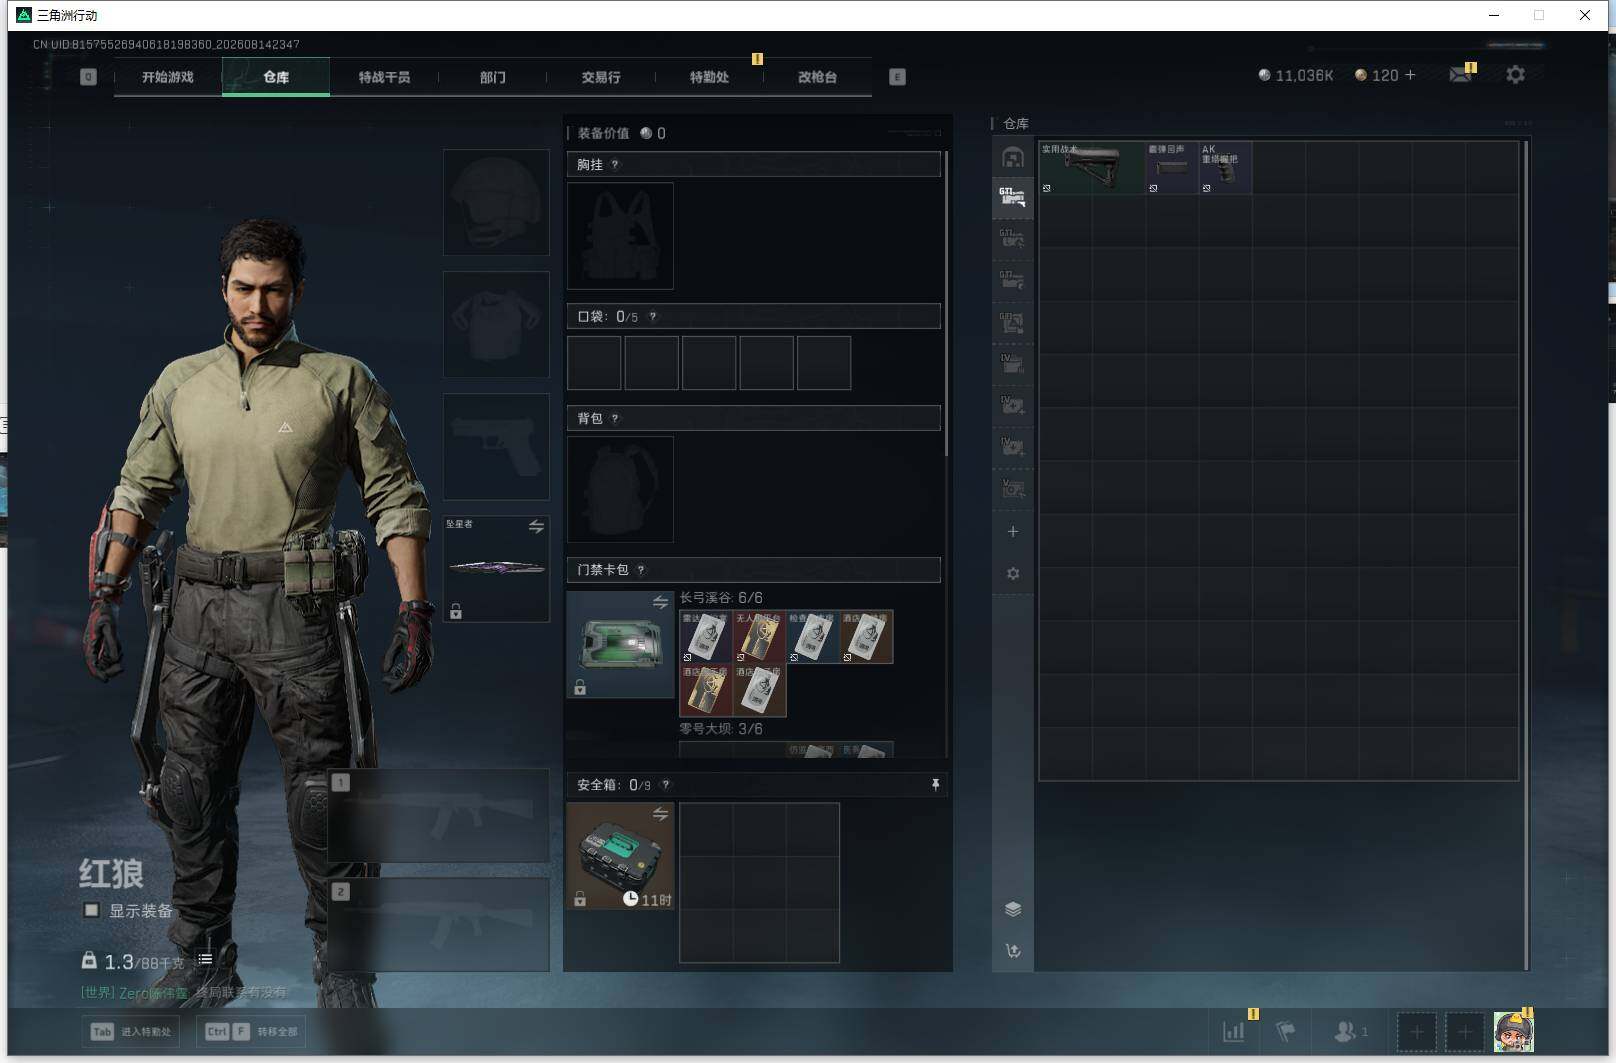
Task: Select the empty pistol slot
Action: pos(496,446)
